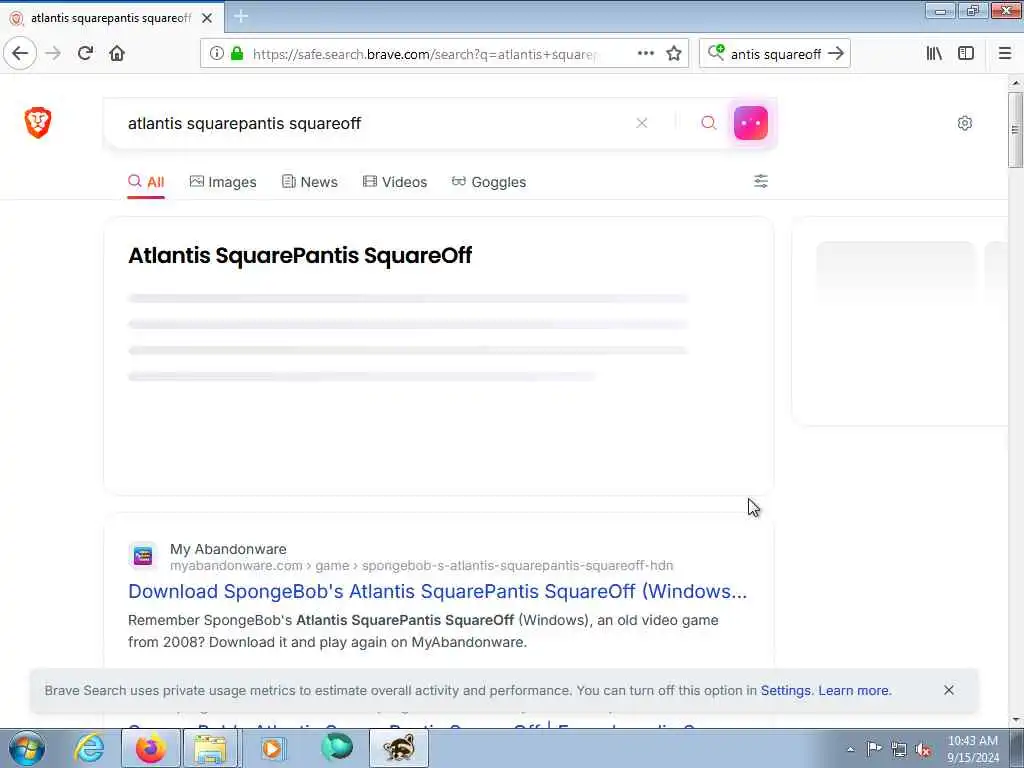The height and width of the screenshot is (768, 1024).
Task: Open the Windows Start menu
Action: 27,748
